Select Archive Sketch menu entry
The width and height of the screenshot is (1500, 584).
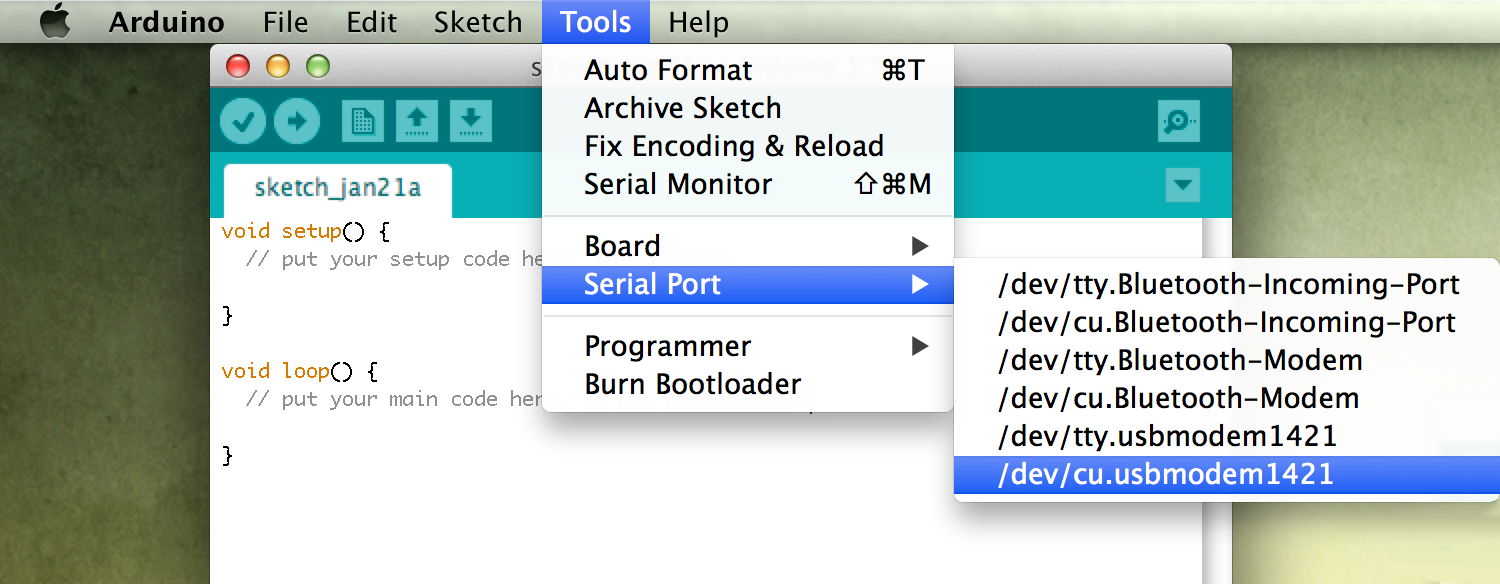coord(748,108)
